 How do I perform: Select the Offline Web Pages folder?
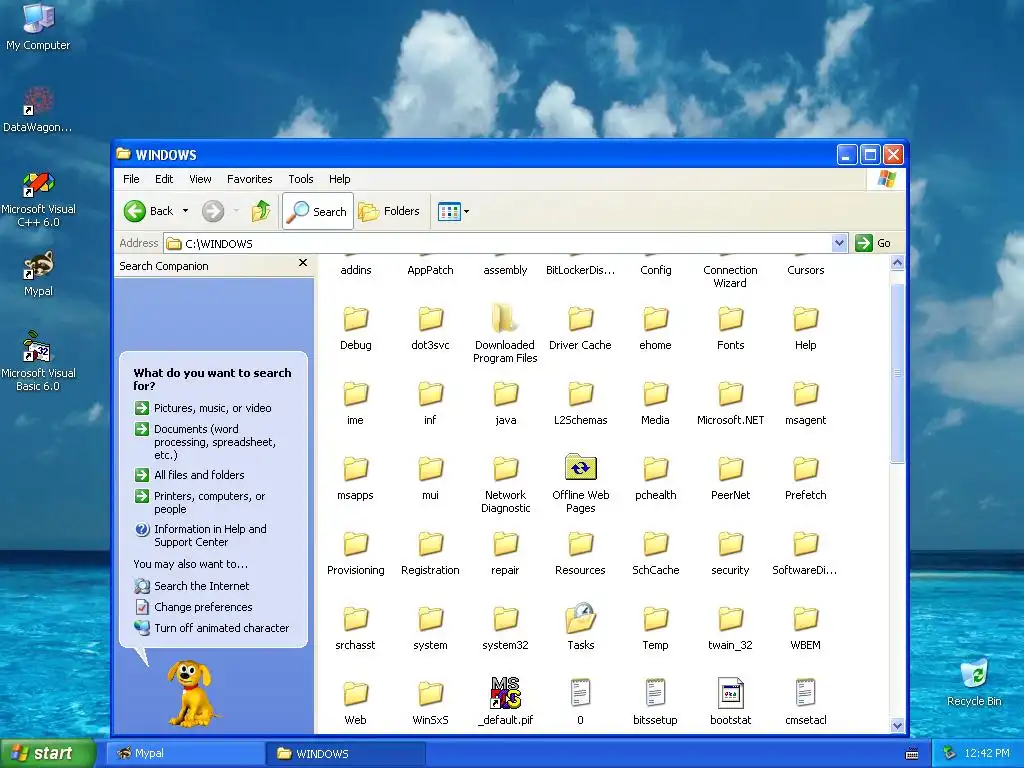(581, 483)
